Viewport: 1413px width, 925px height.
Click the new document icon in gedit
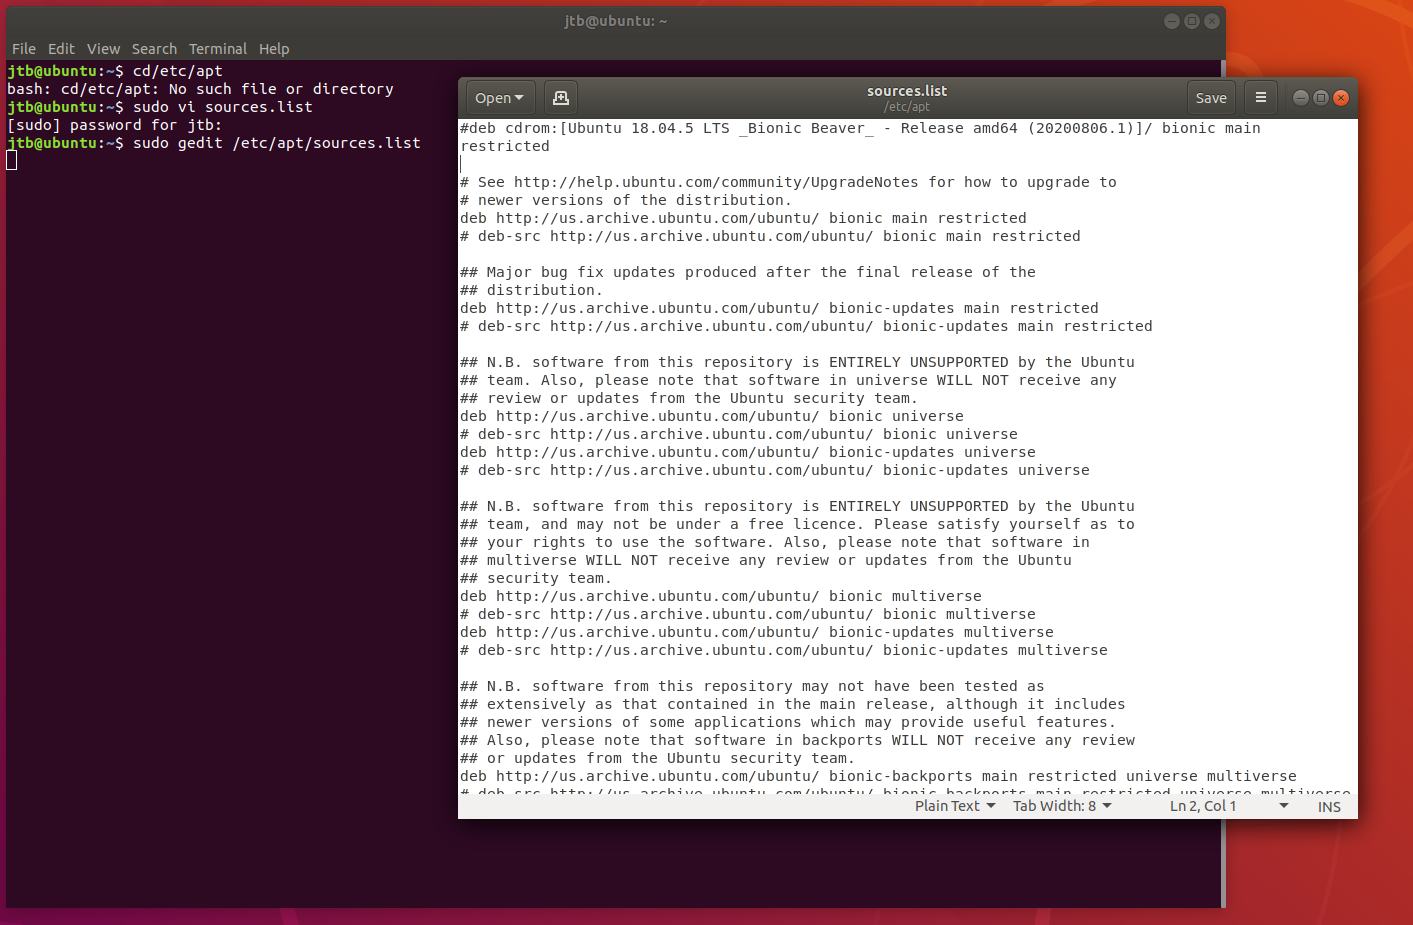pos(561,98)
